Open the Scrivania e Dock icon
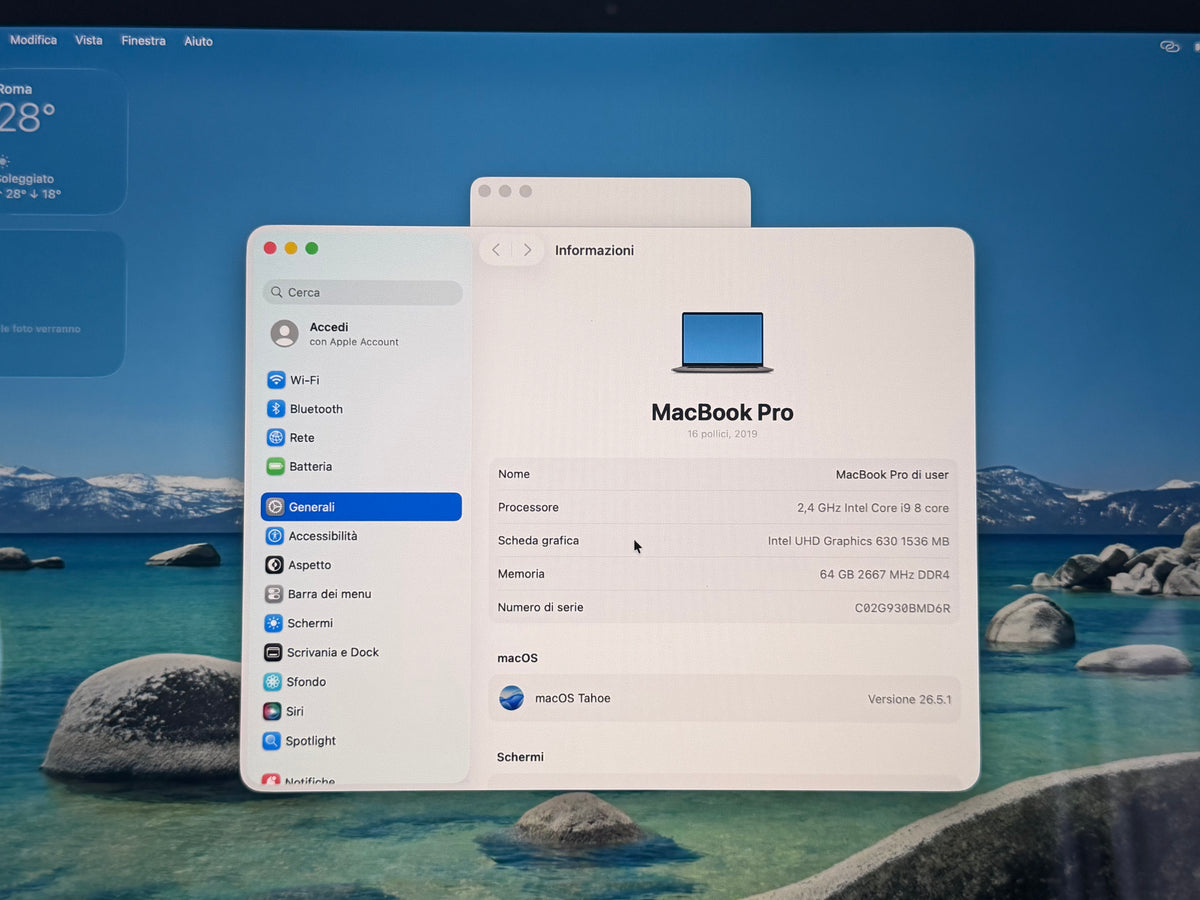Image resolution: width=1200 pixels, height=900 pixels. (273, 652)
